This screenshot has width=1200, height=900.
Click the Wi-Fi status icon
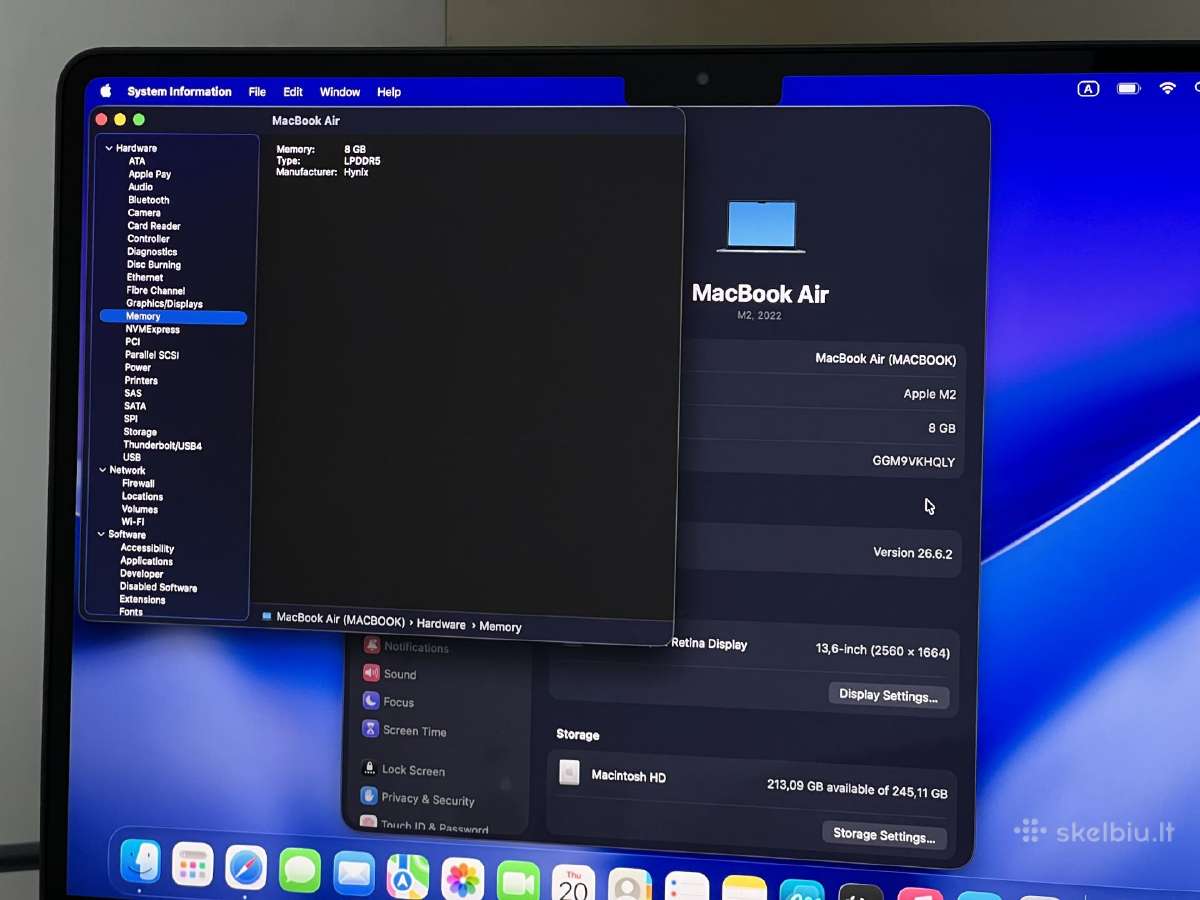click(x=1167, y=88)
